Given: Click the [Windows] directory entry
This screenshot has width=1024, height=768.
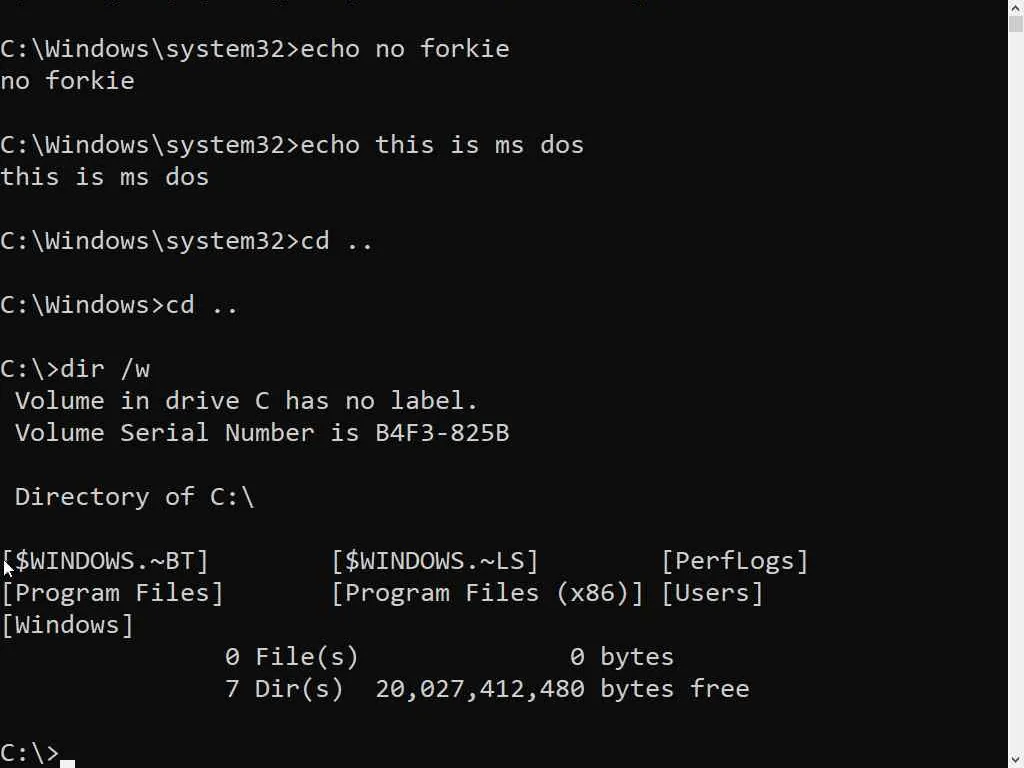Looking at the screenshot, I should (67, 625).
